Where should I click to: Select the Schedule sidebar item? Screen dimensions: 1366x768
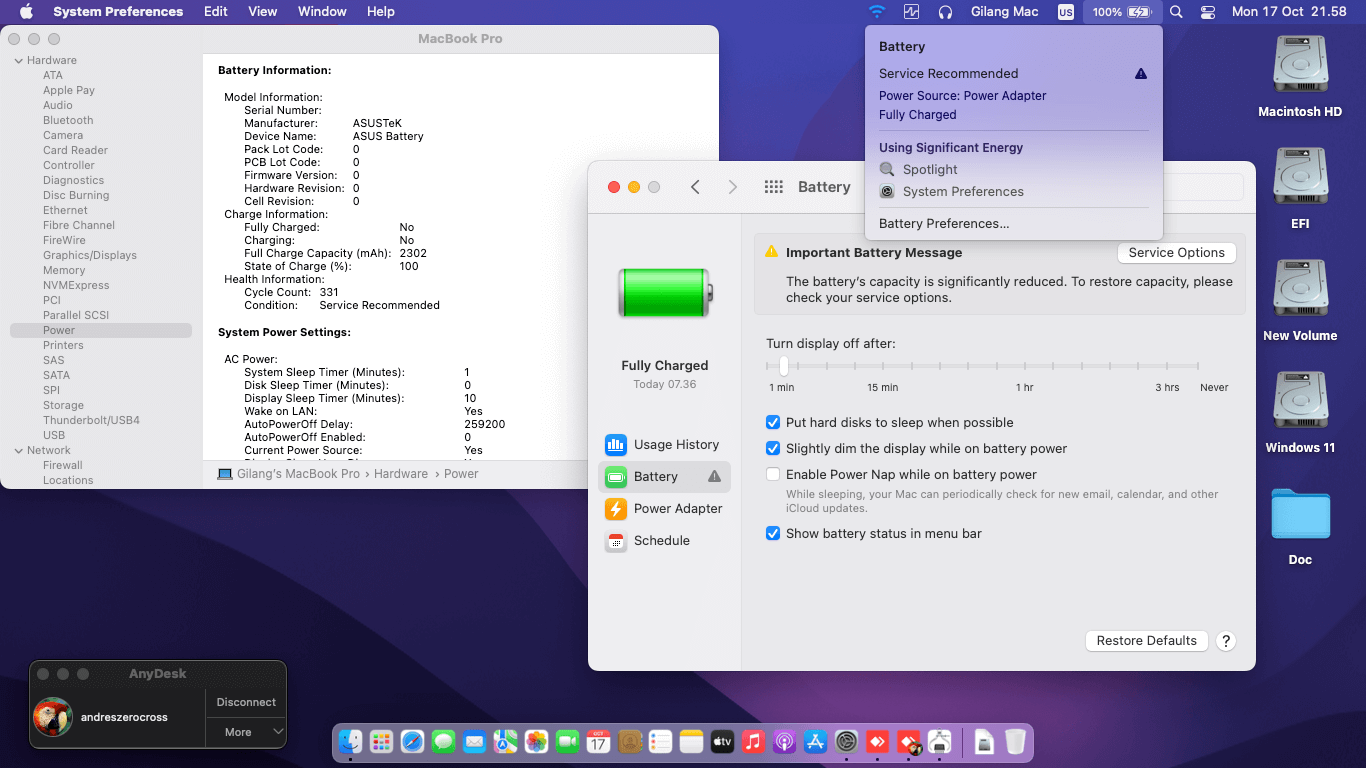click(x=661, y=541)
